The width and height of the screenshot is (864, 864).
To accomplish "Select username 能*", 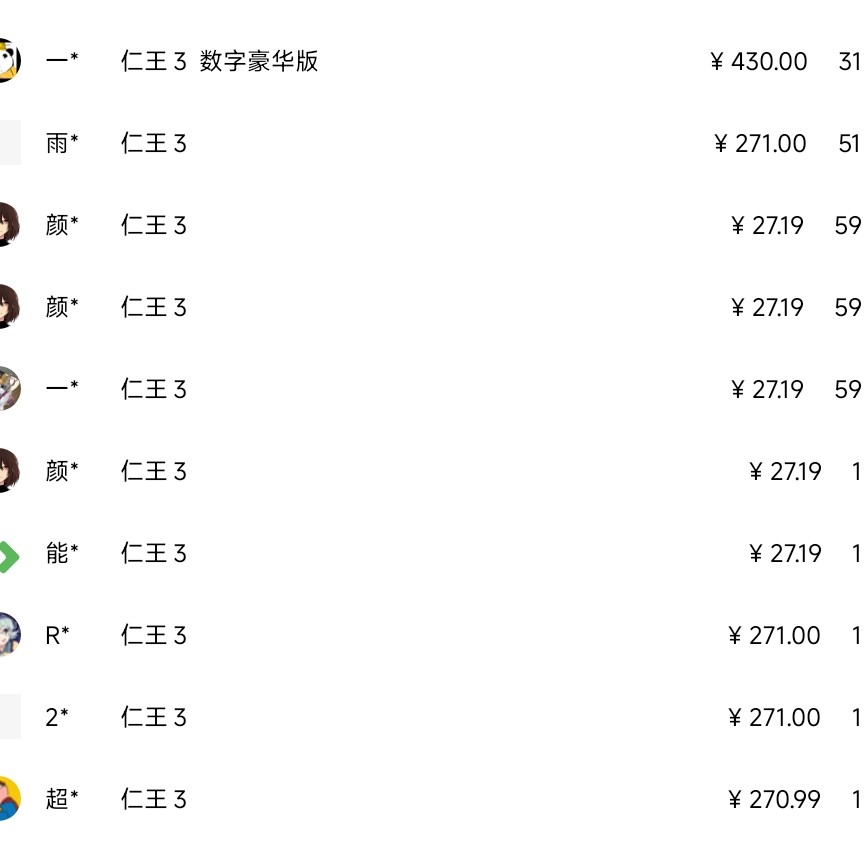I will tap(62, 554).
